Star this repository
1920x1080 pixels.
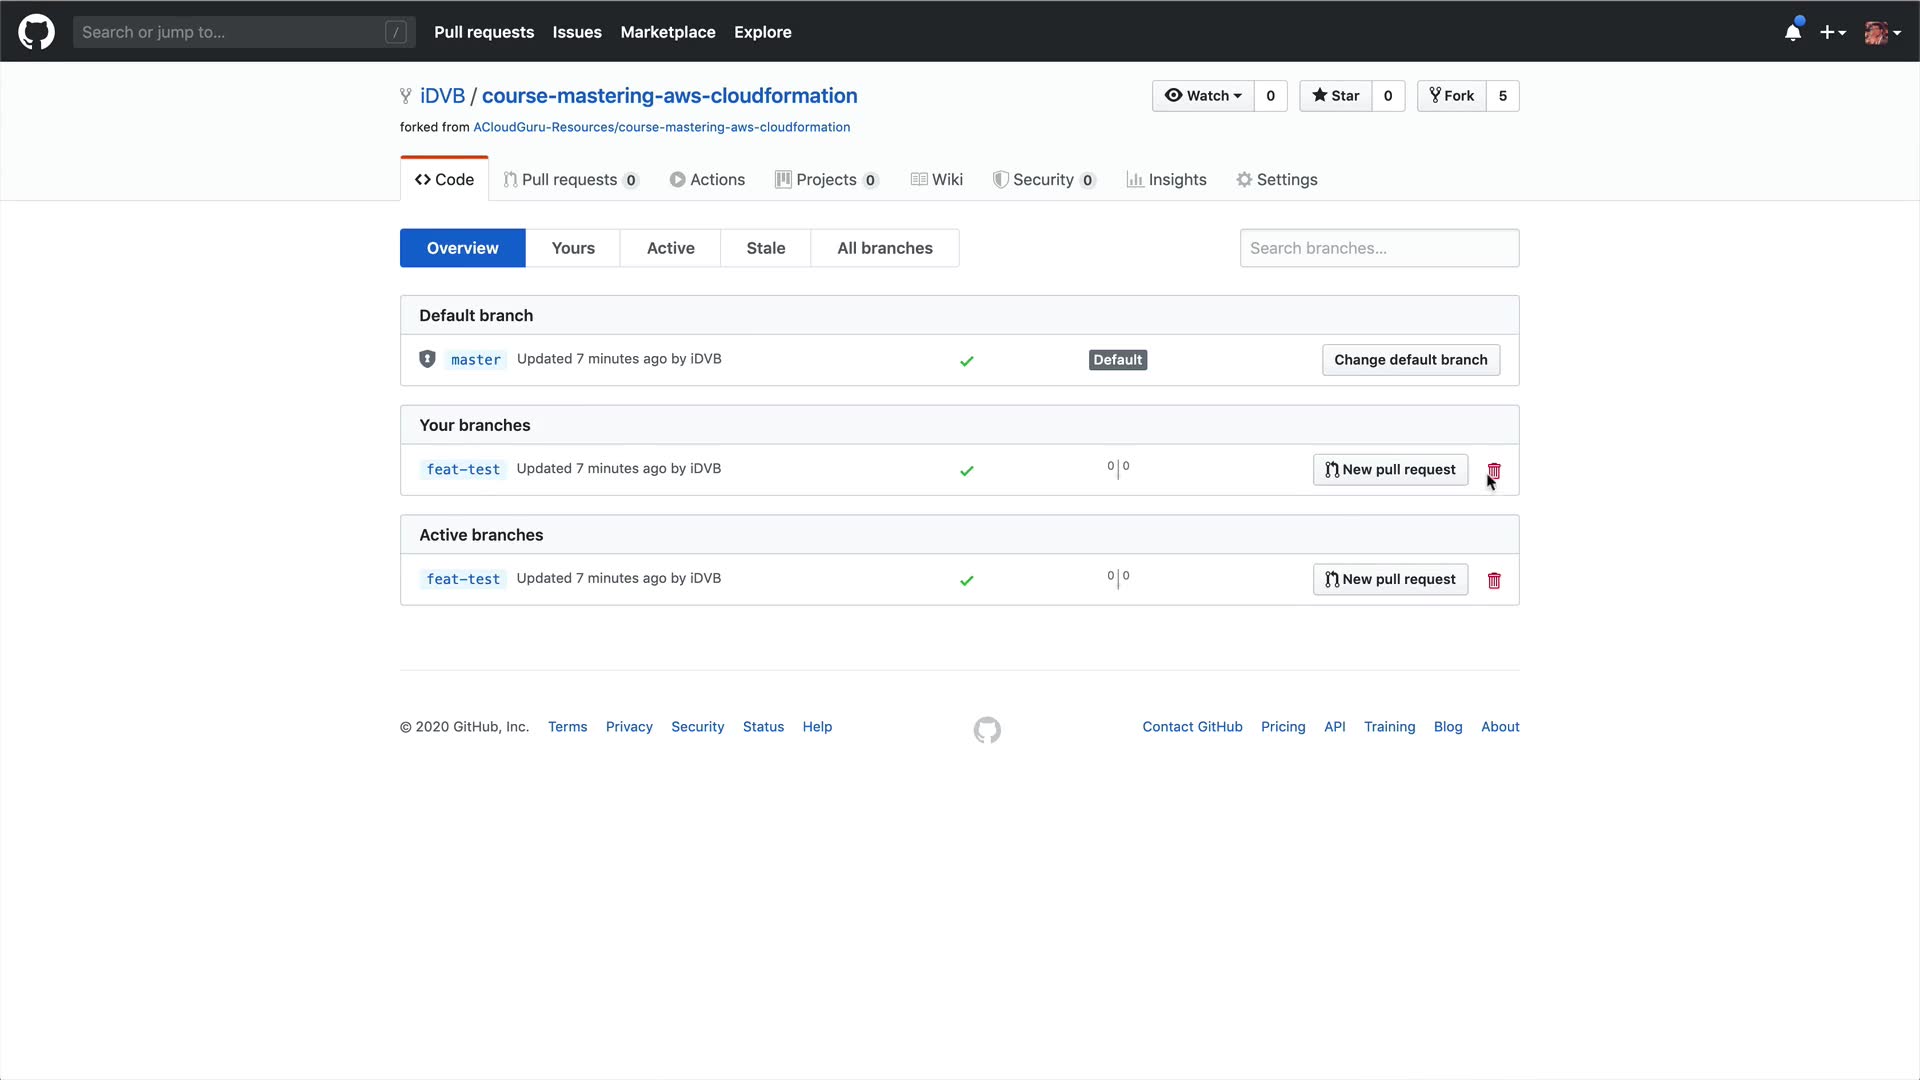coord(1336,96)
